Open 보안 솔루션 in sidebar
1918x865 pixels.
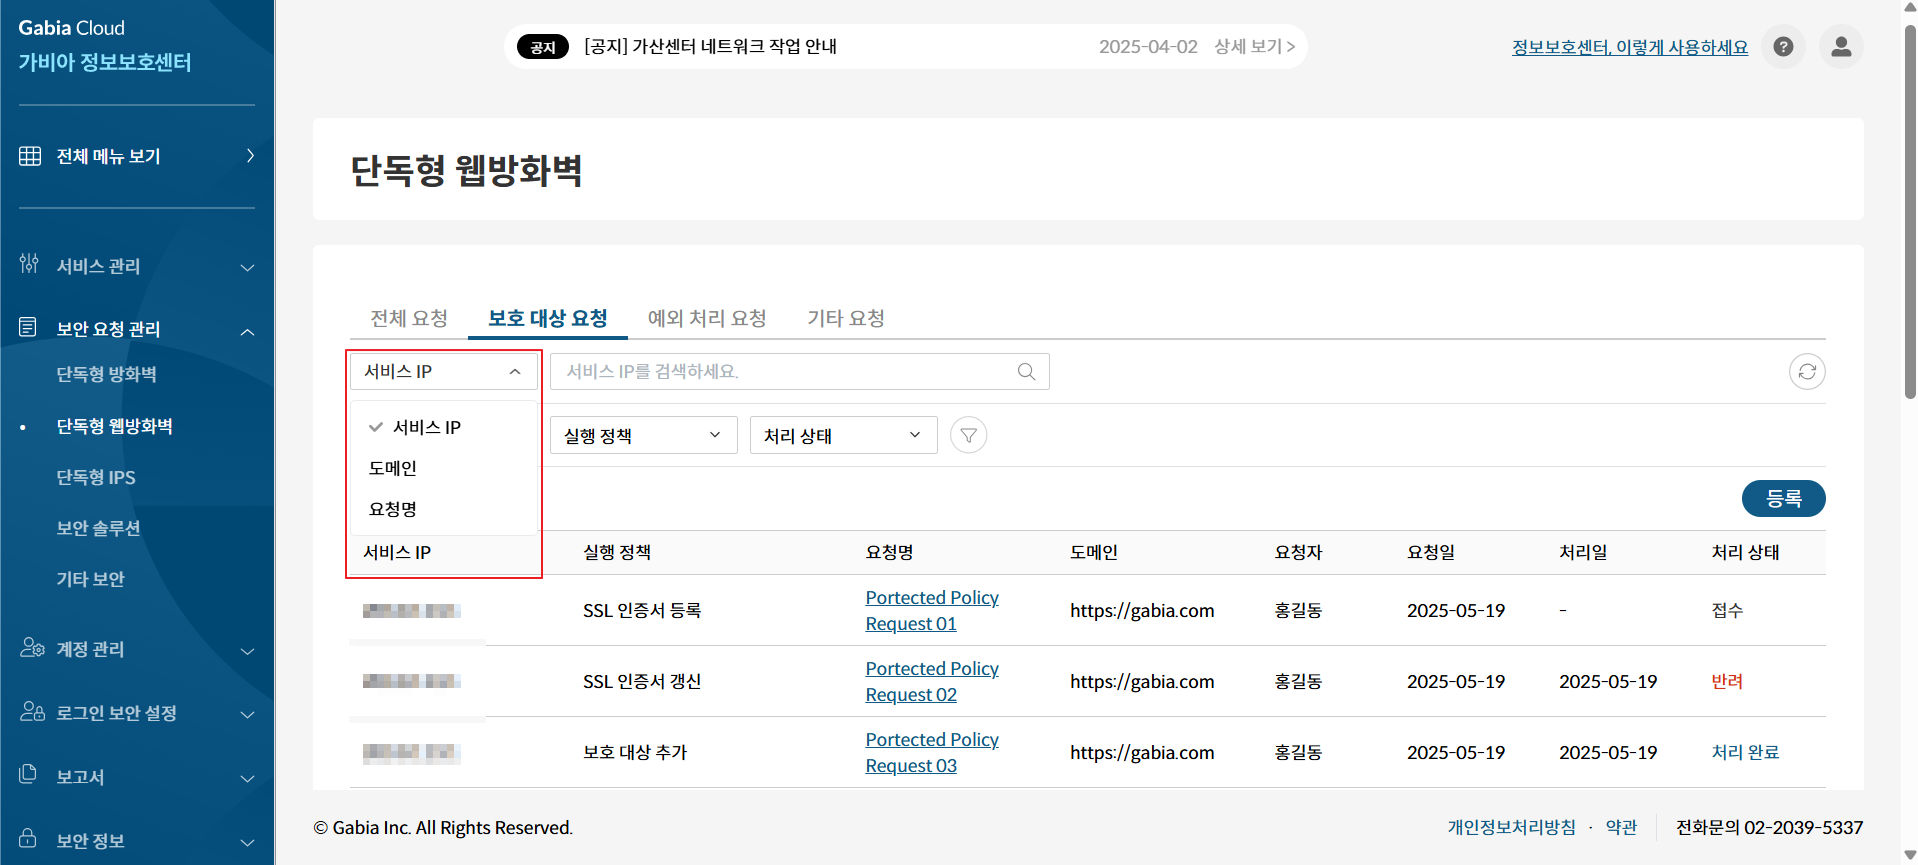98,528
